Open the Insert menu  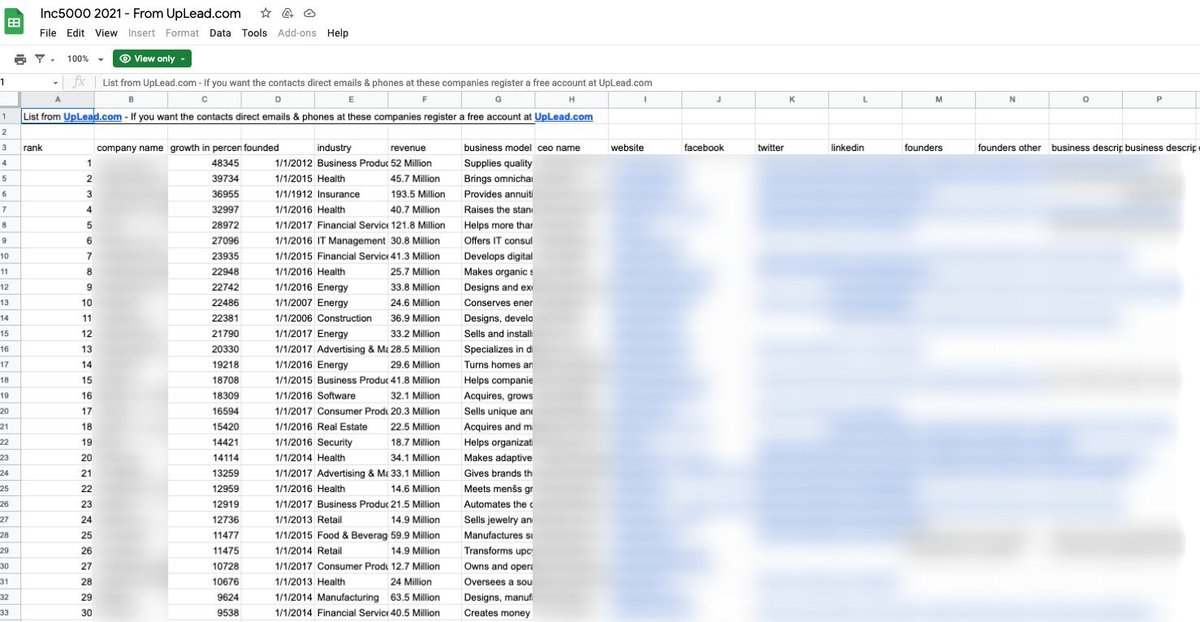coord(142,33)
